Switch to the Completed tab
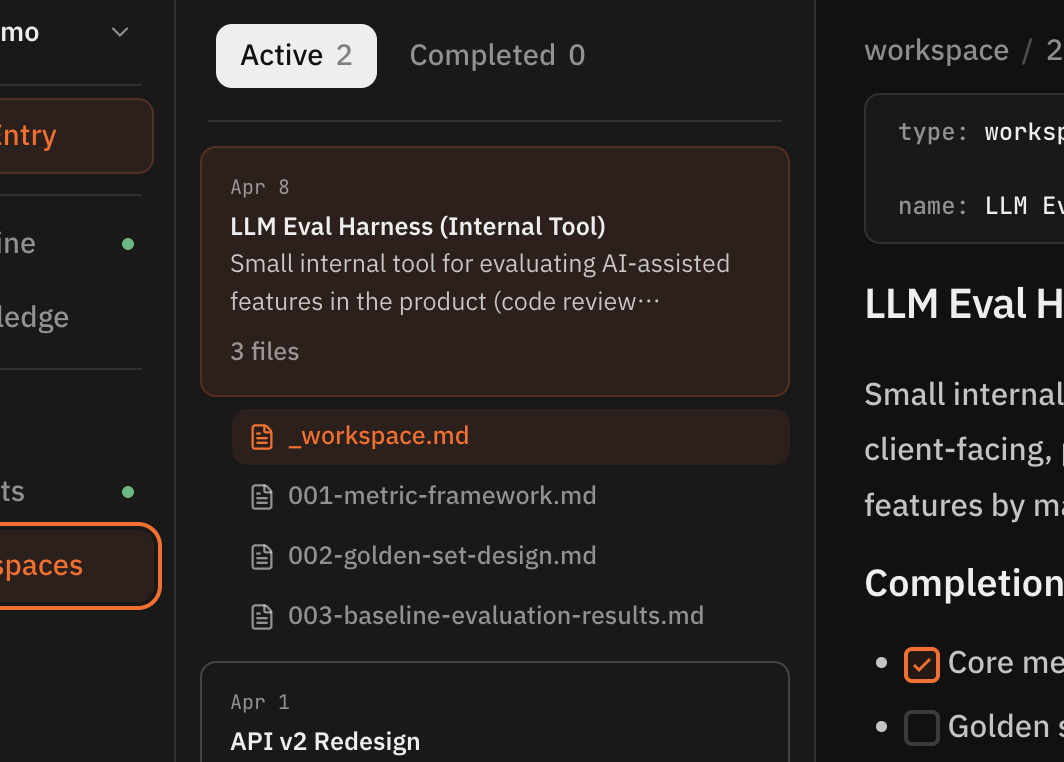The image size is (1064, 762). 497,55
